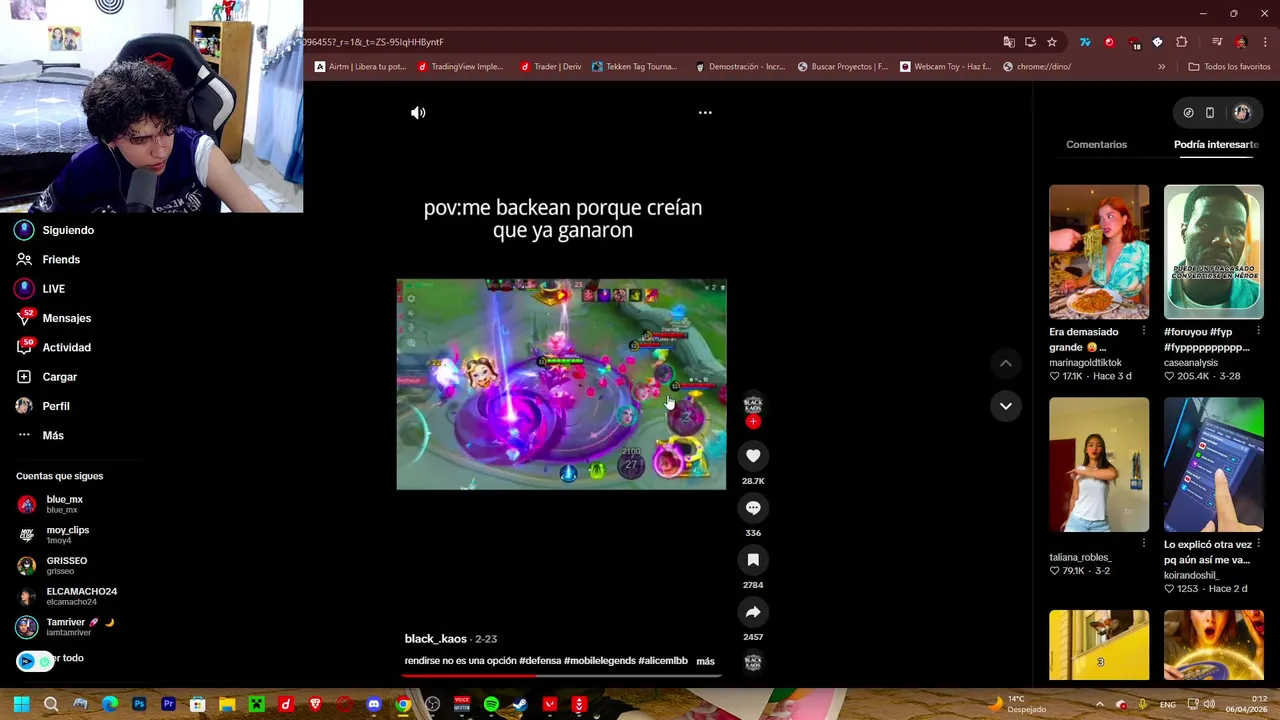Open the TikTok coins icon in top pill
The width and height of the screenshot is (1280, 720).
coord(1188,113)
